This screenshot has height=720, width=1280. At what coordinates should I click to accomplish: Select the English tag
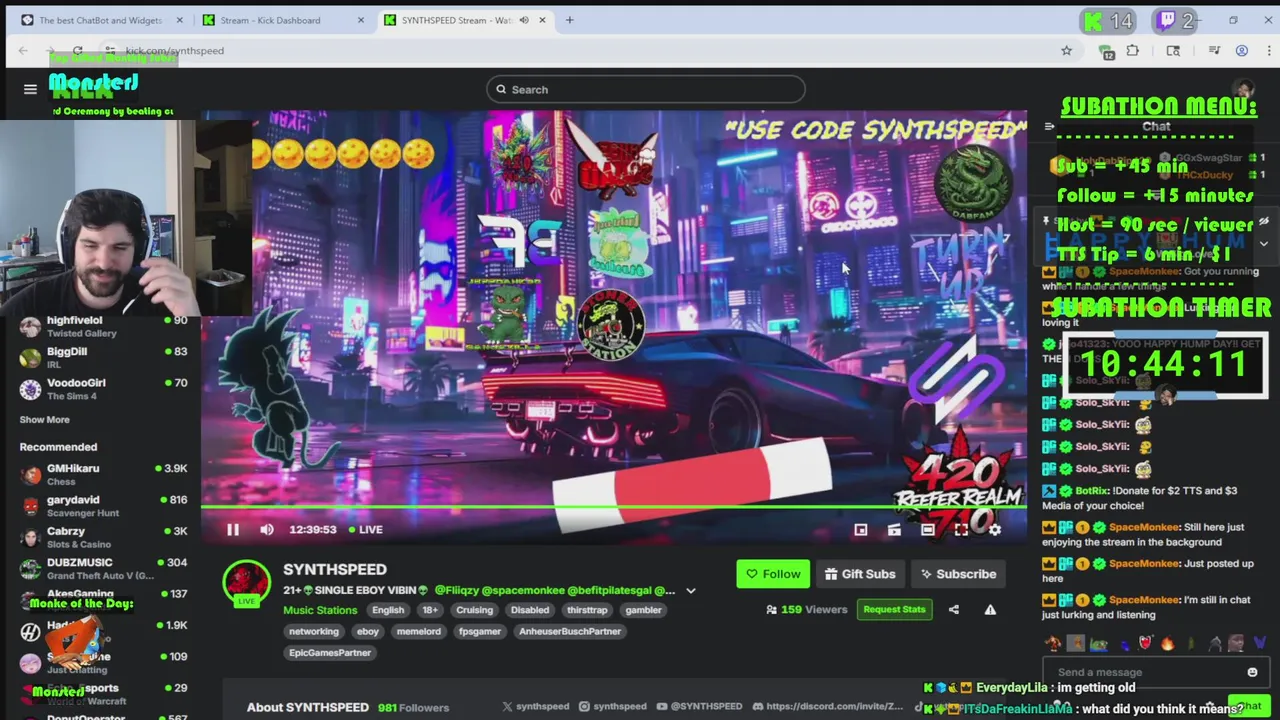tap(388, 610)
